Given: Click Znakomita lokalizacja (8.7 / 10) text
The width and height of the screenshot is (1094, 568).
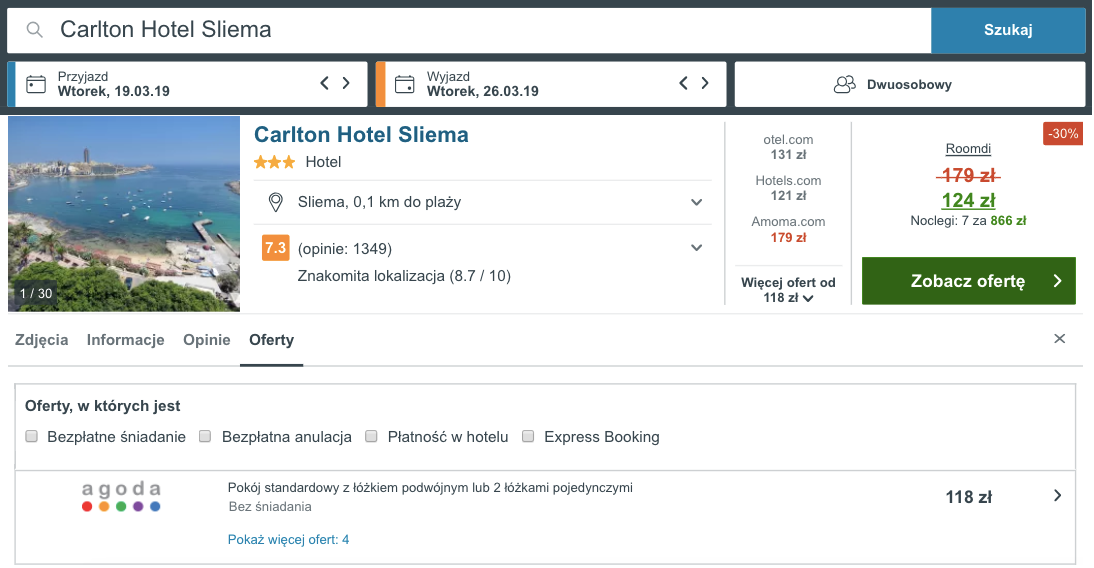Looking at the screenshot, I should (404, 276).
